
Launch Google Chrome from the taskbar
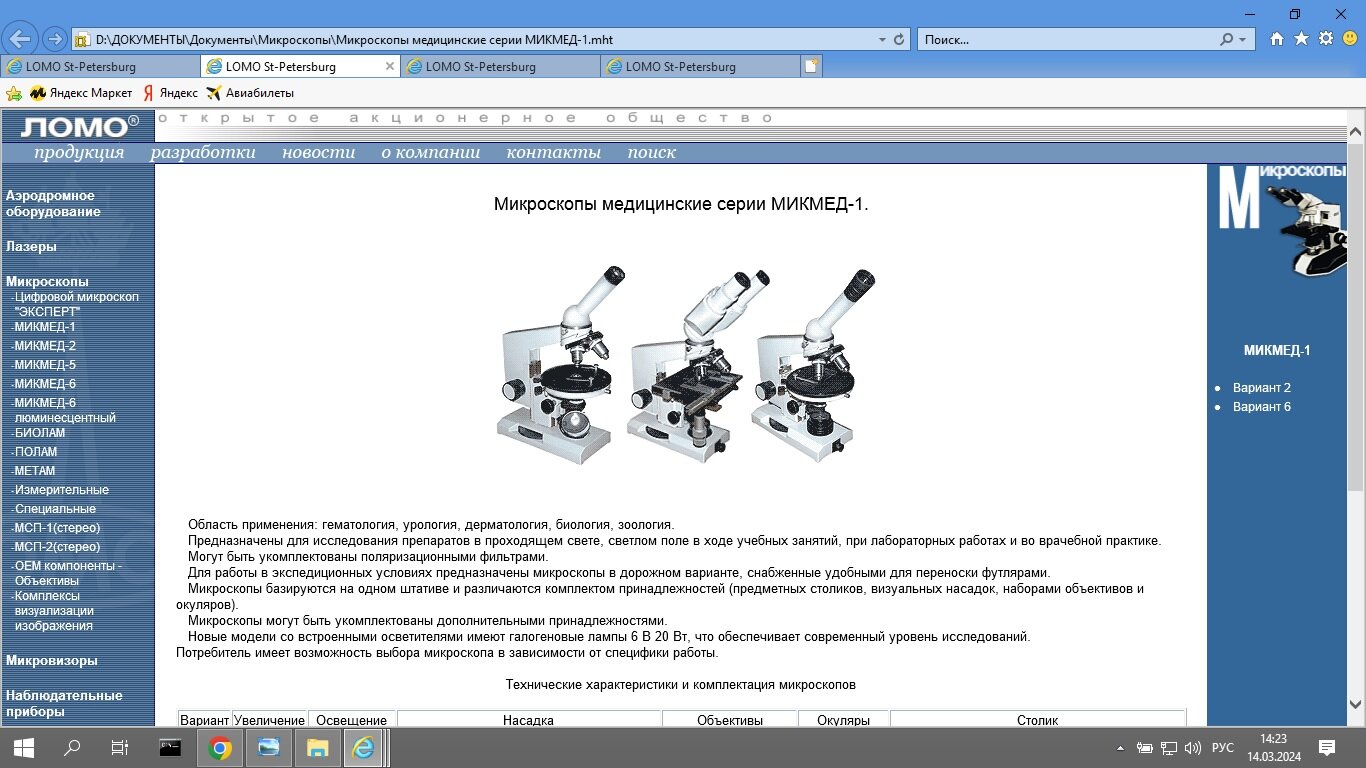[x=220, y=747]
